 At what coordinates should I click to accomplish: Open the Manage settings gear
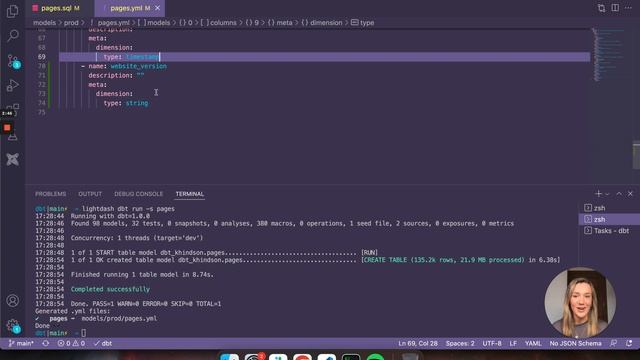[13, 326]
